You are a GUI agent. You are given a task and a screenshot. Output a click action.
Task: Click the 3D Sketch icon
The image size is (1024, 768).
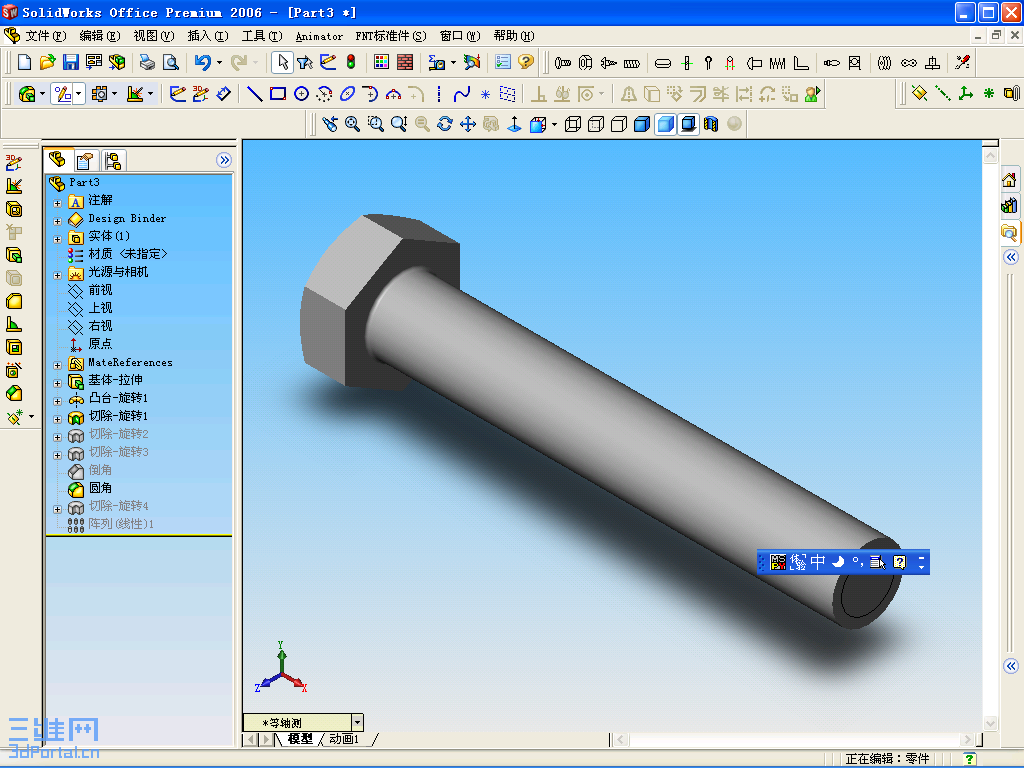pyautogui.click(x=200, y=94)
